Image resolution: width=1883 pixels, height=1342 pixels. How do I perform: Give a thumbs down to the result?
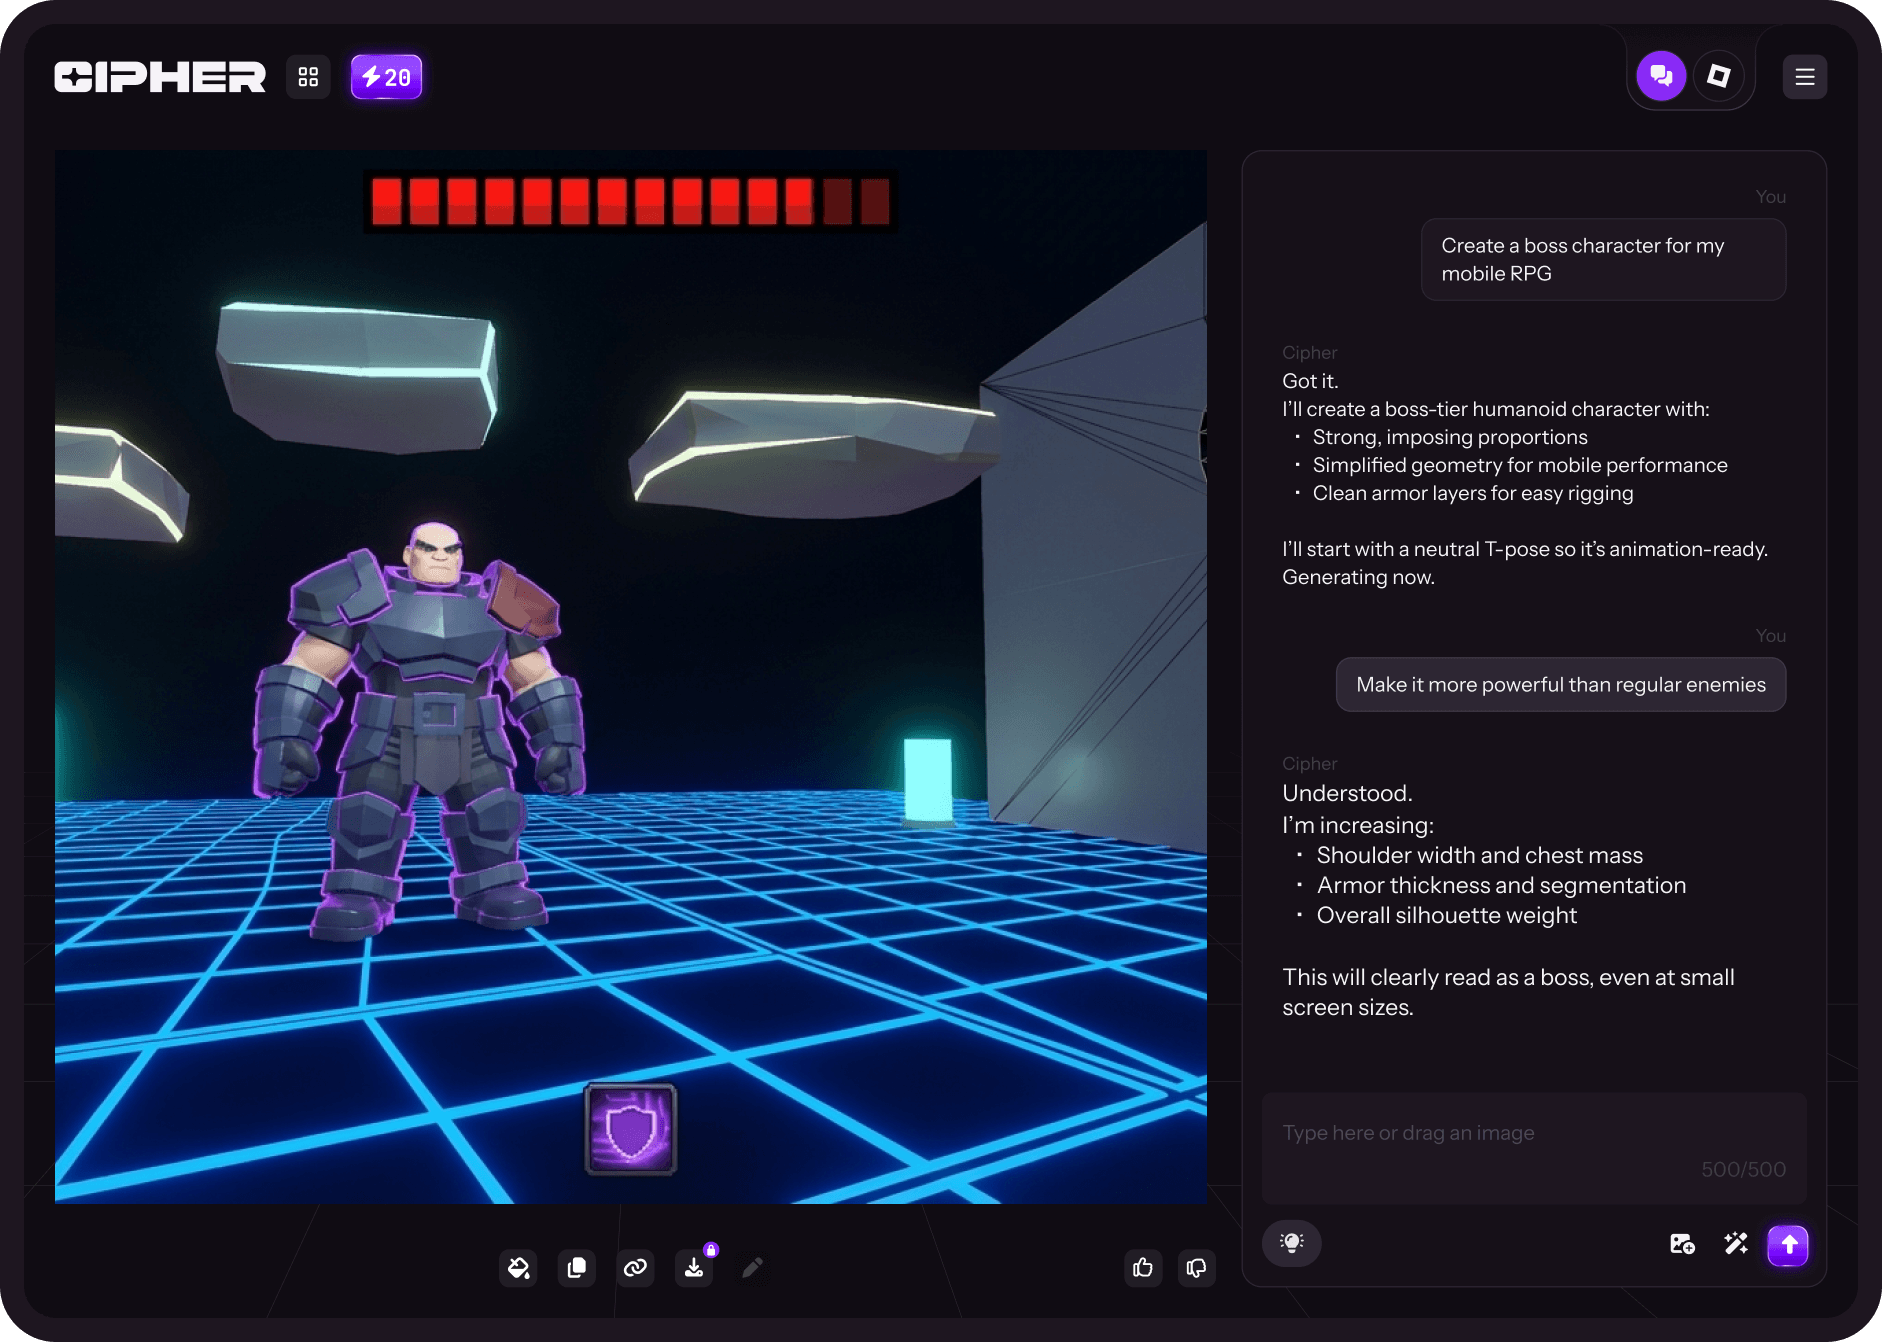coord(1196,1268)
